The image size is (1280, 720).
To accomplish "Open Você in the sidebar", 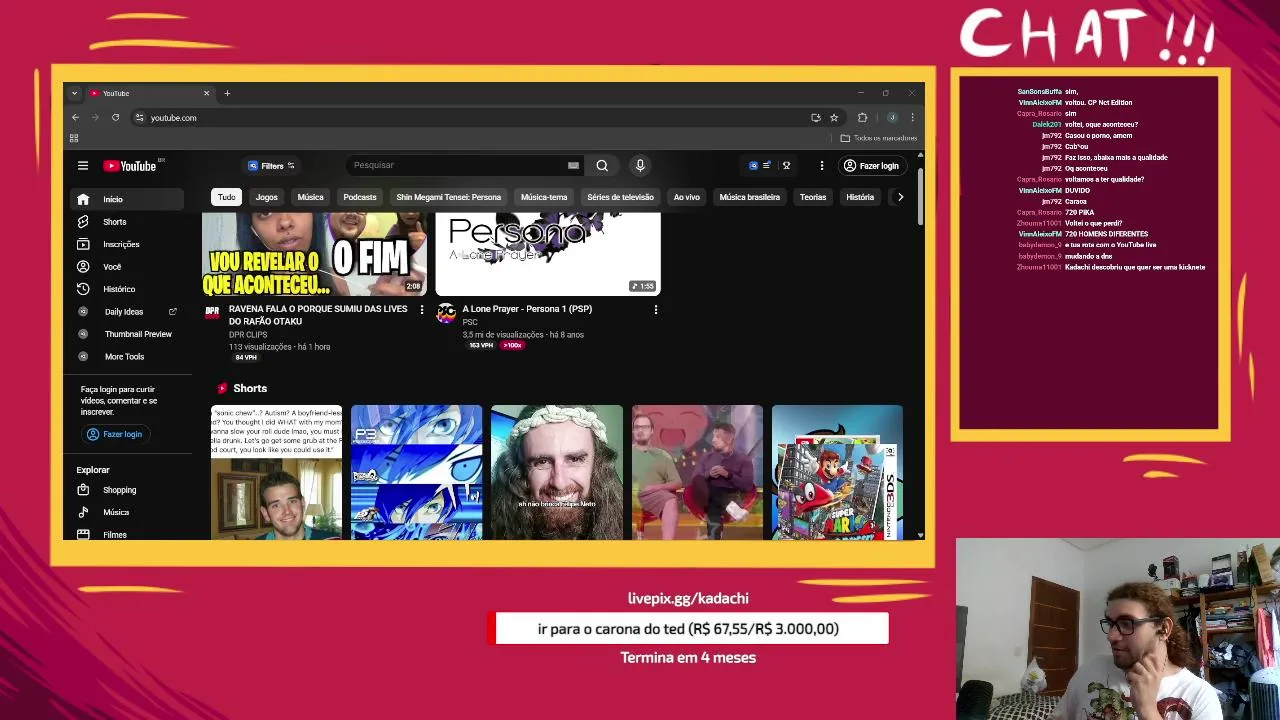I will point(128,267).
